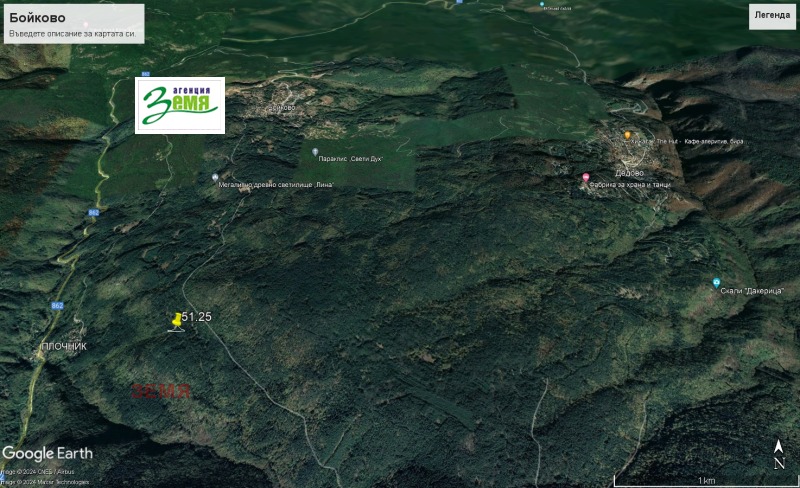The width and height of the screenshot is (800, 488).
Task: Open the Легенда legend button
Action: [771, 16]
